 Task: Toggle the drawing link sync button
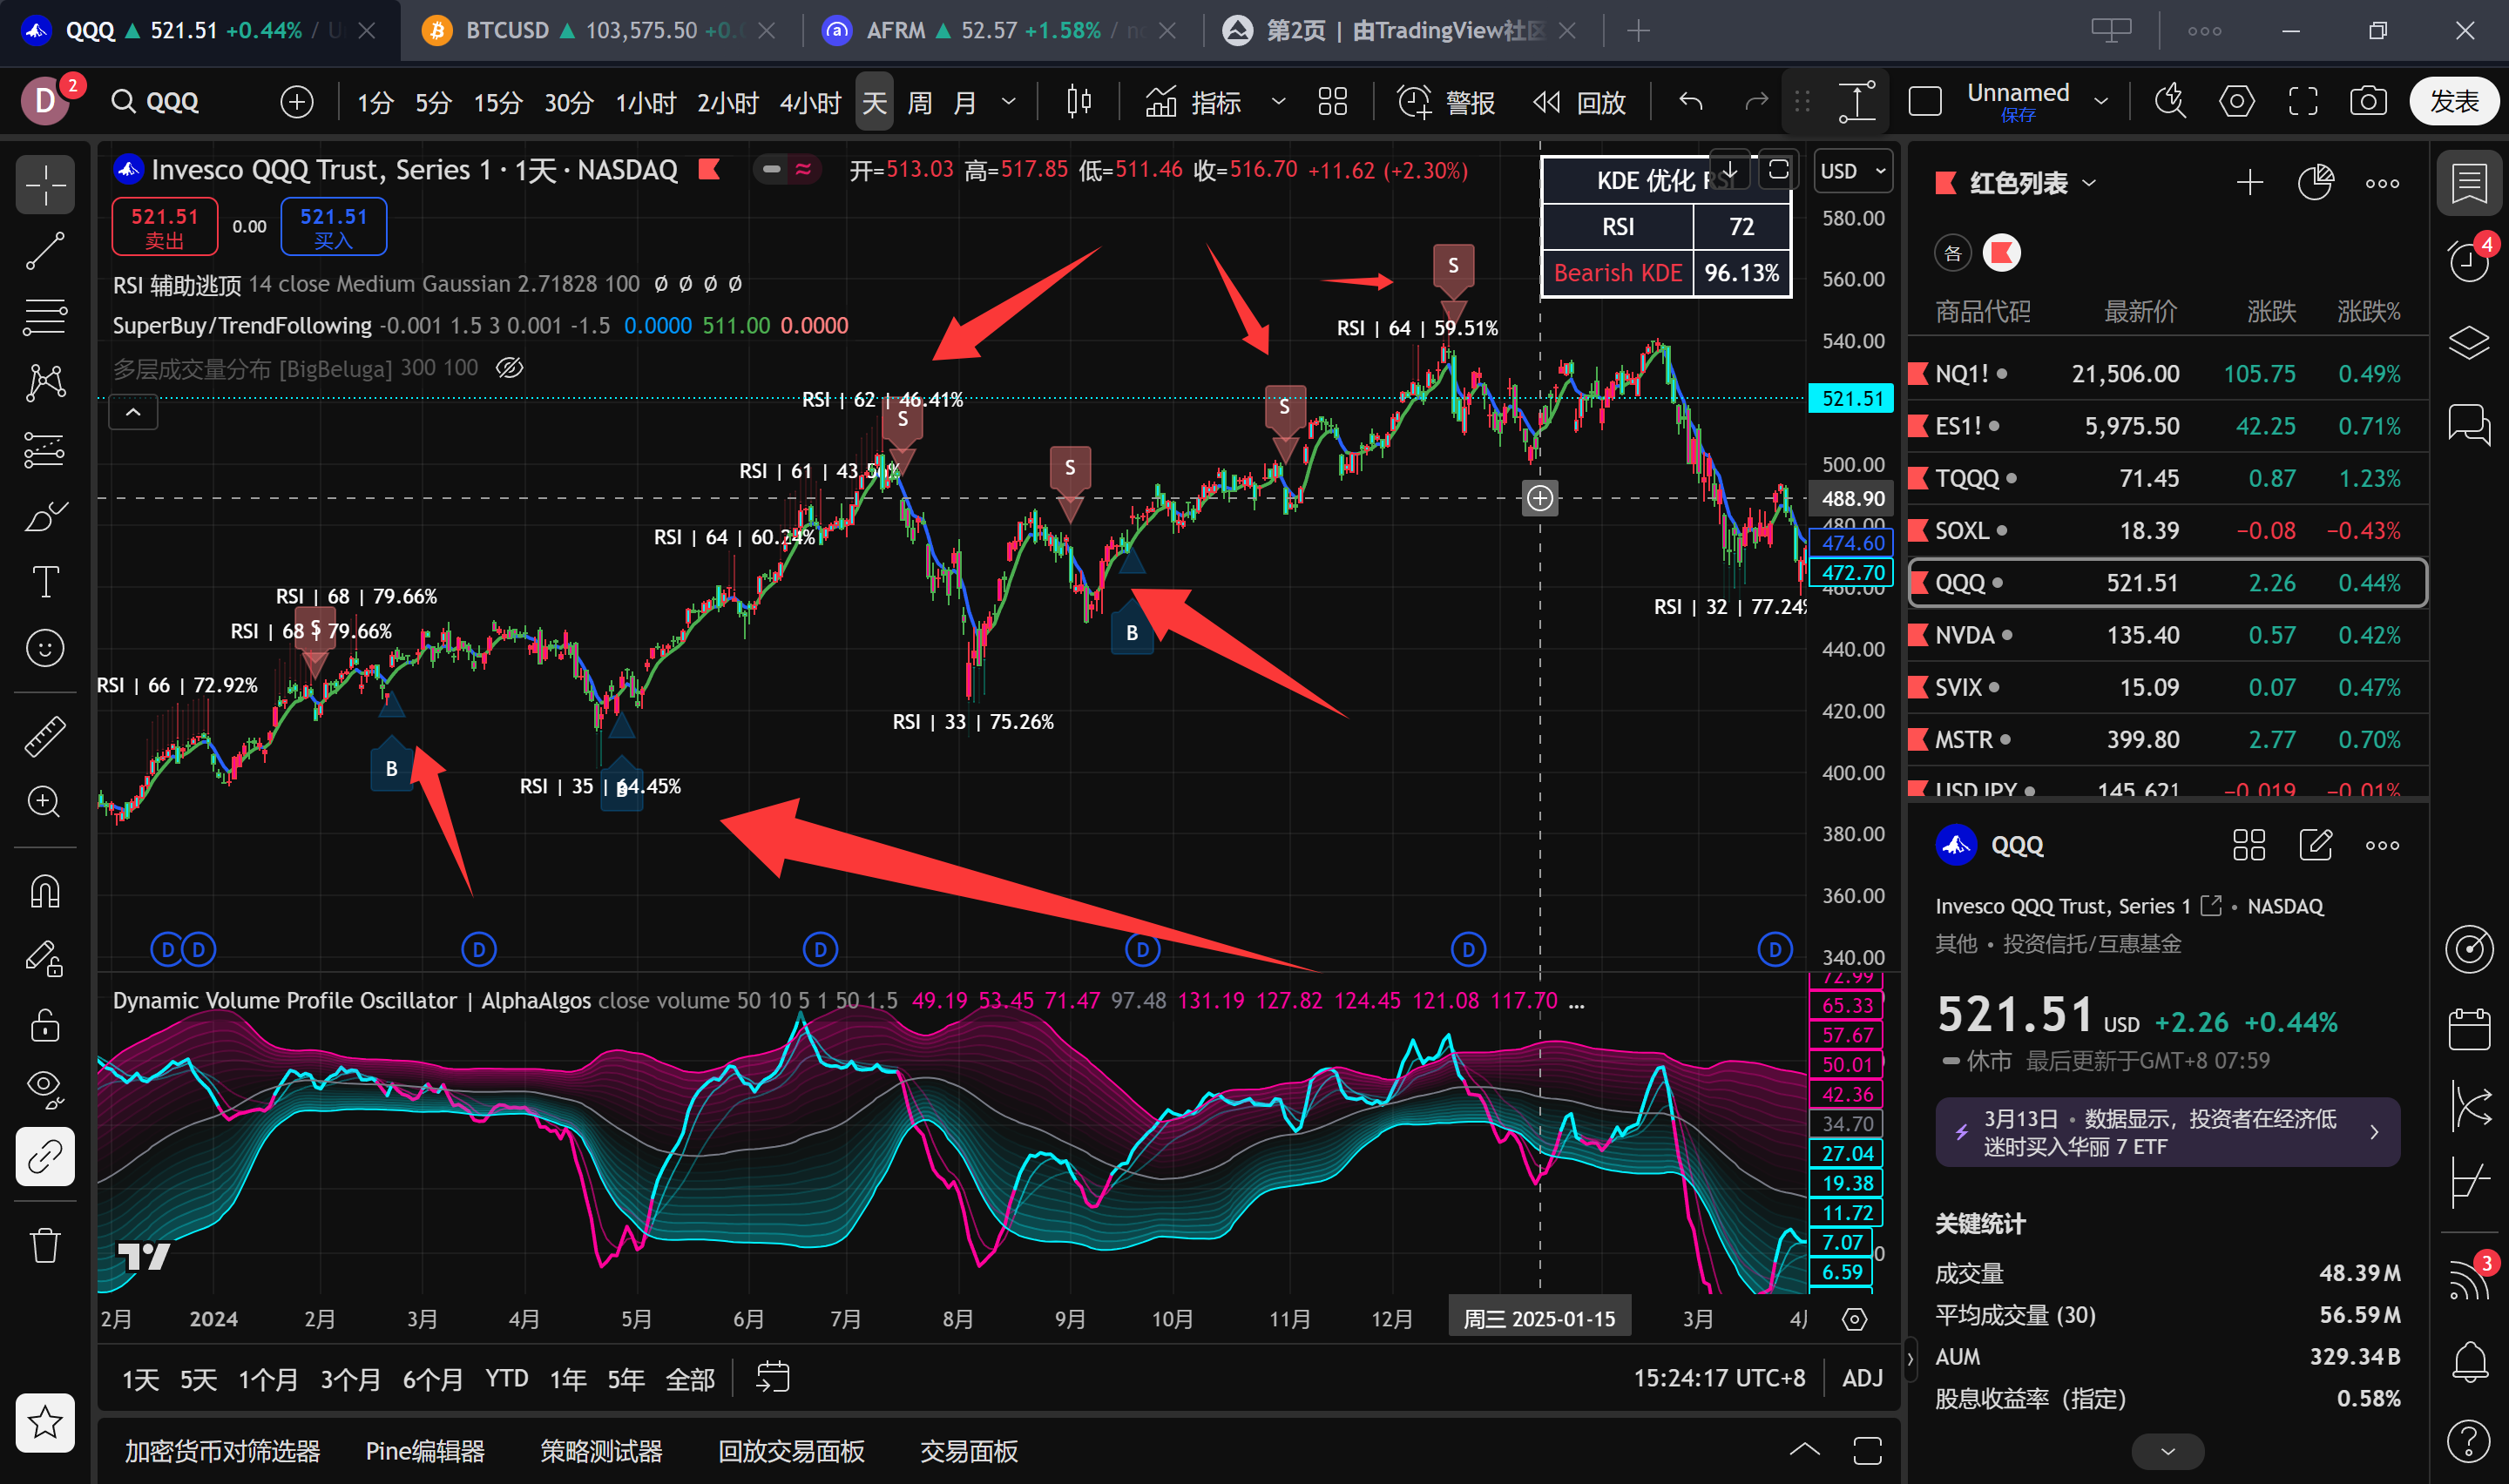click(45, 1157)
